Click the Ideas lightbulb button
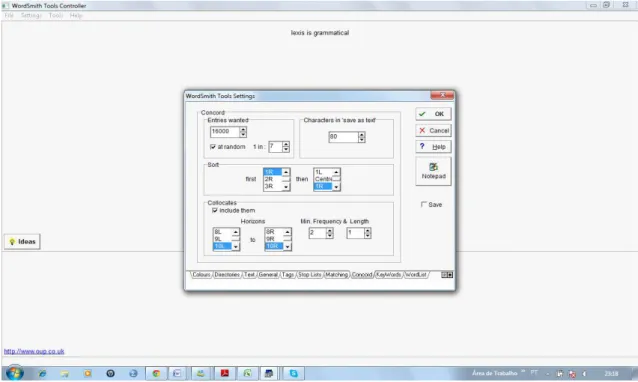 22,242
